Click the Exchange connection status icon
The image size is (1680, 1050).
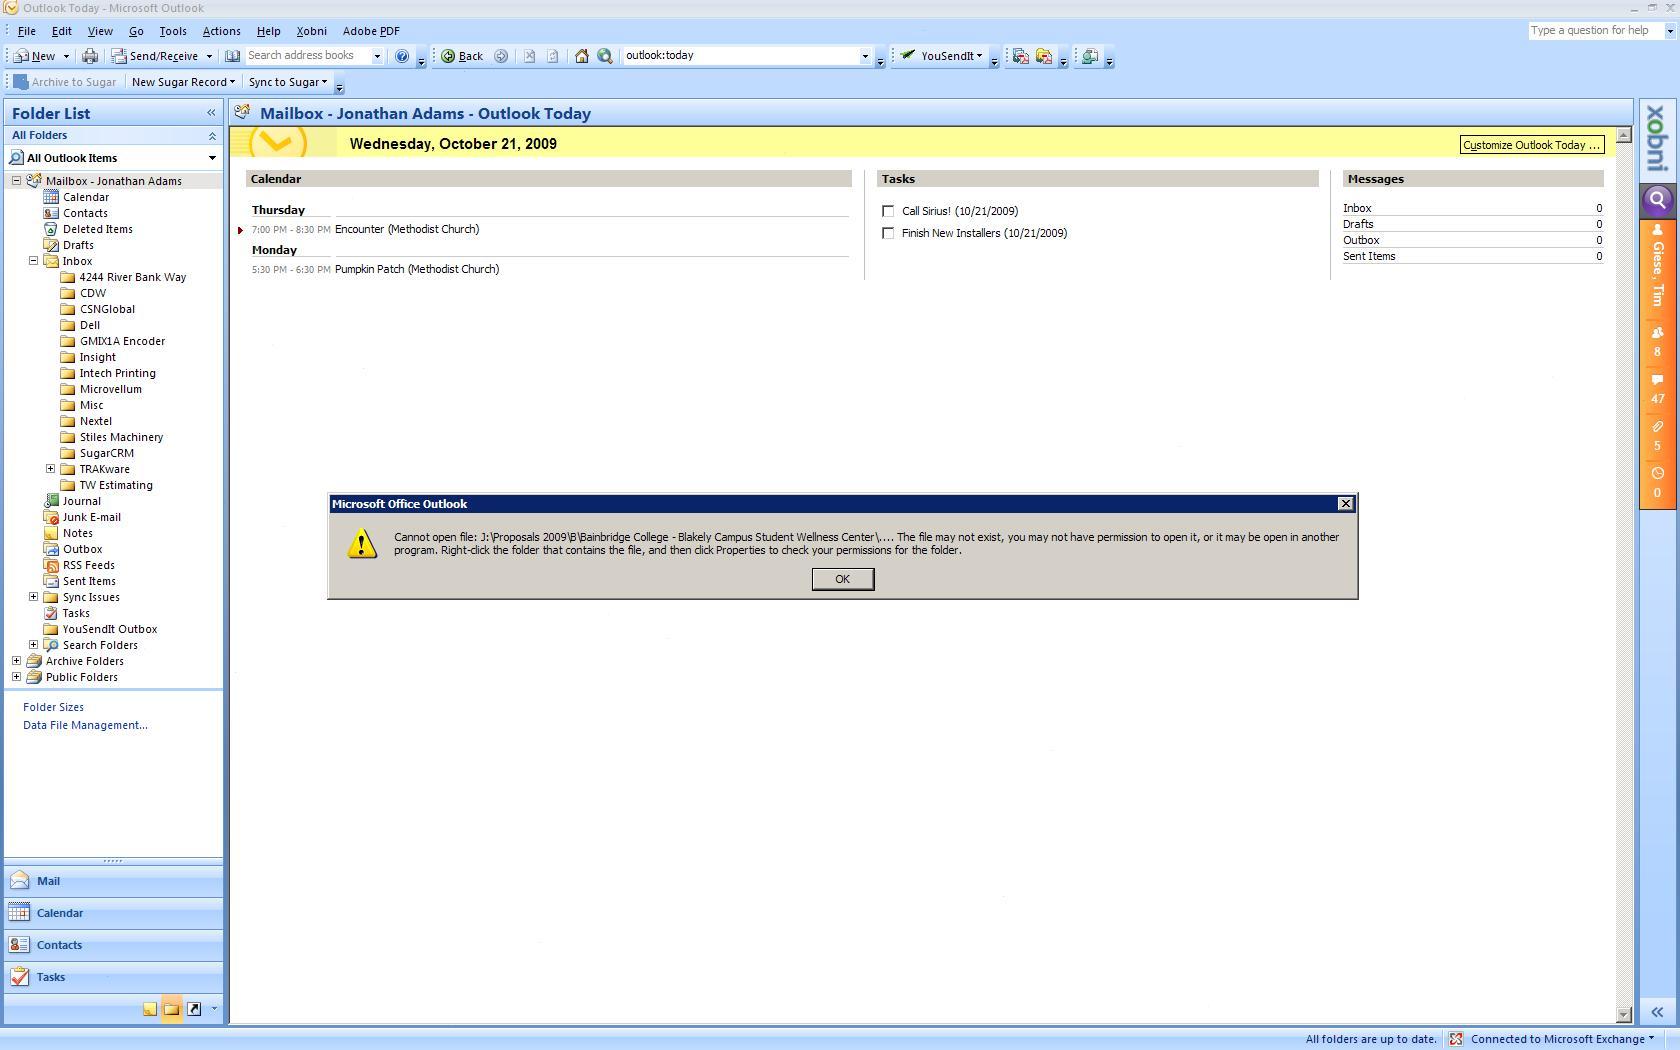[x=1456, y=1039]
